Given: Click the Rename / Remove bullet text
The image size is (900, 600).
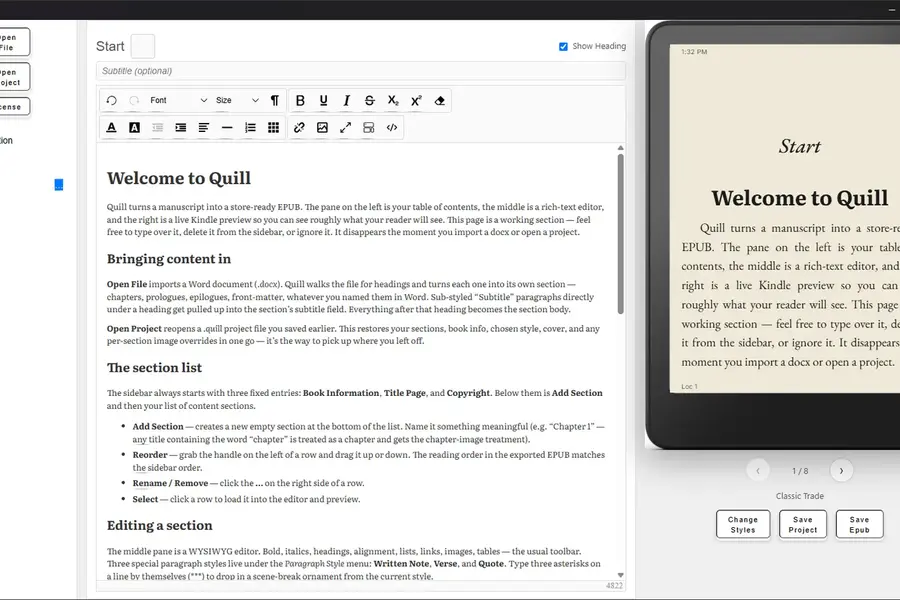Looking at the screenshot, I should coord(170,483).
